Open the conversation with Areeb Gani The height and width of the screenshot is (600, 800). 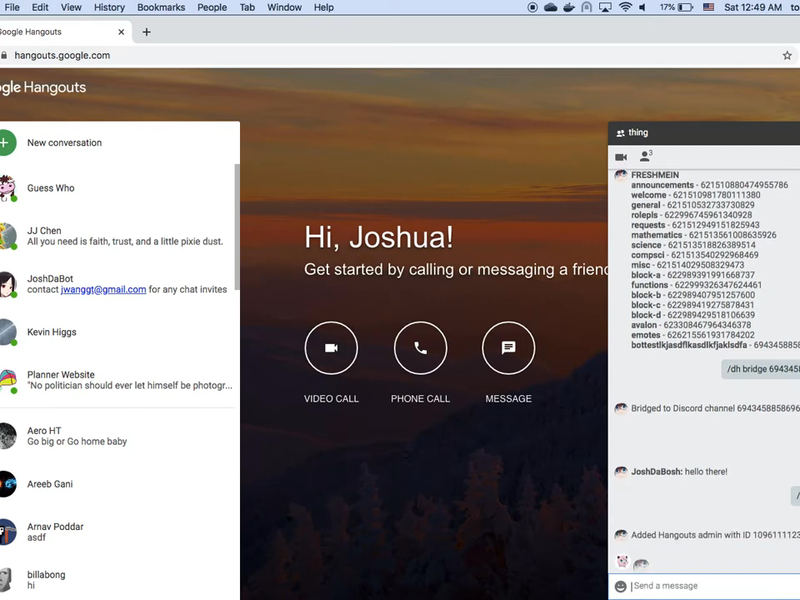pyautogui.click(x=117, y=484)
